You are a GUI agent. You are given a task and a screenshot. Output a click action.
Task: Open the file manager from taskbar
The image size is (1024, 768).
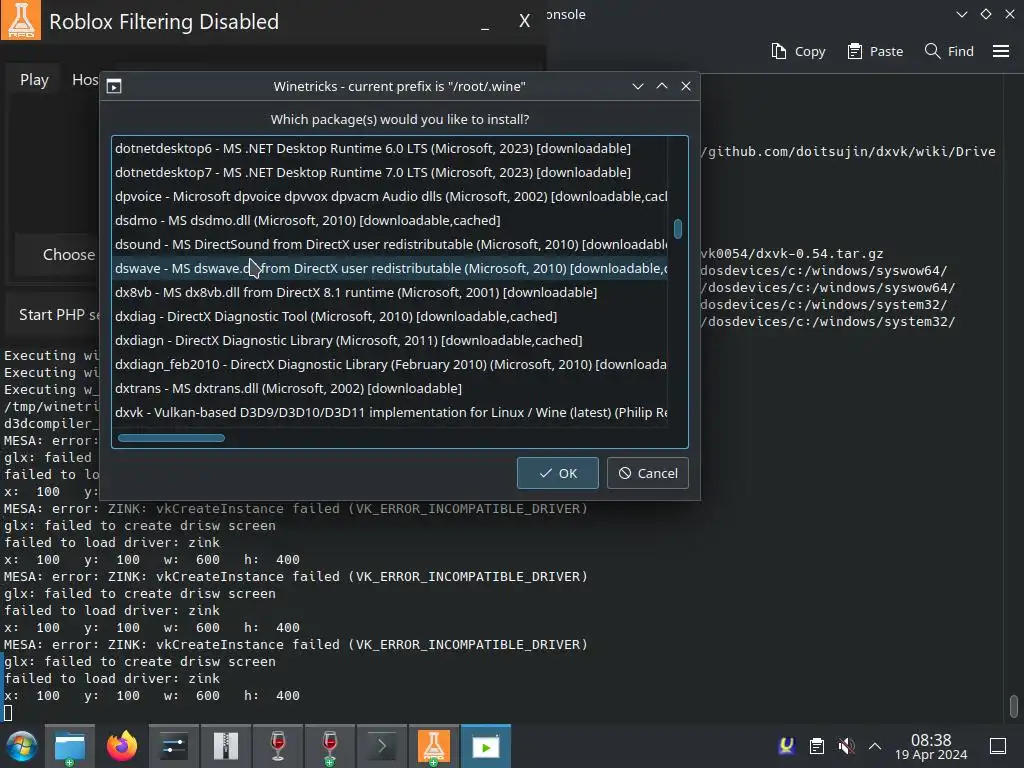pos(70,746)
